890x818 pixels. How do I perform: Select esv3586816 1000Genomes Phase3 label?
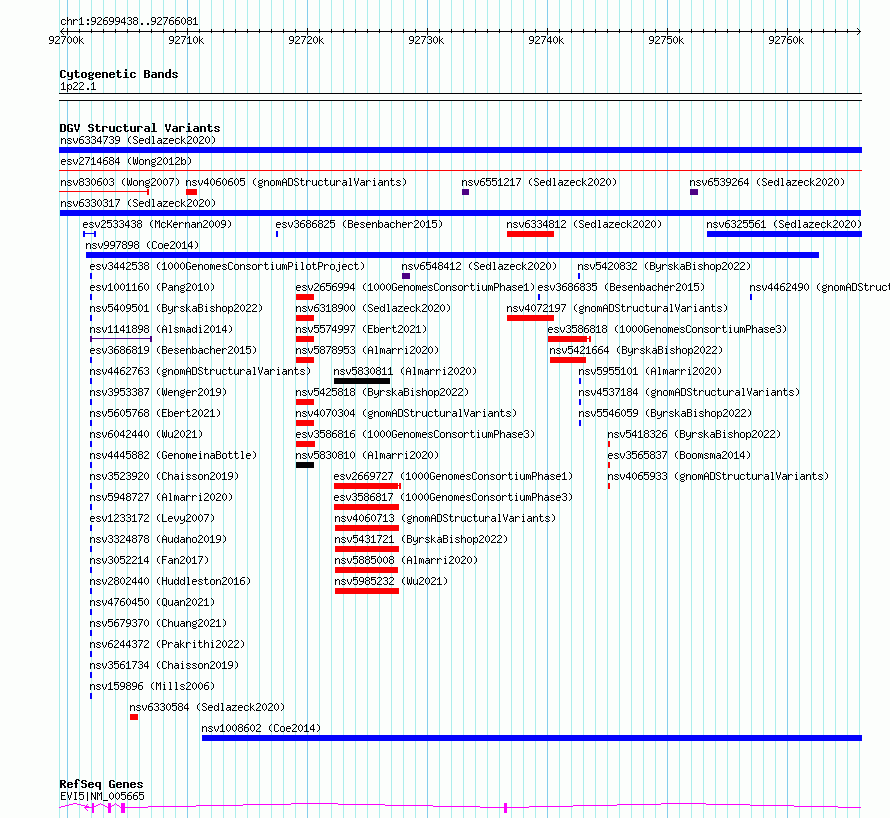(x=415, y=434)
